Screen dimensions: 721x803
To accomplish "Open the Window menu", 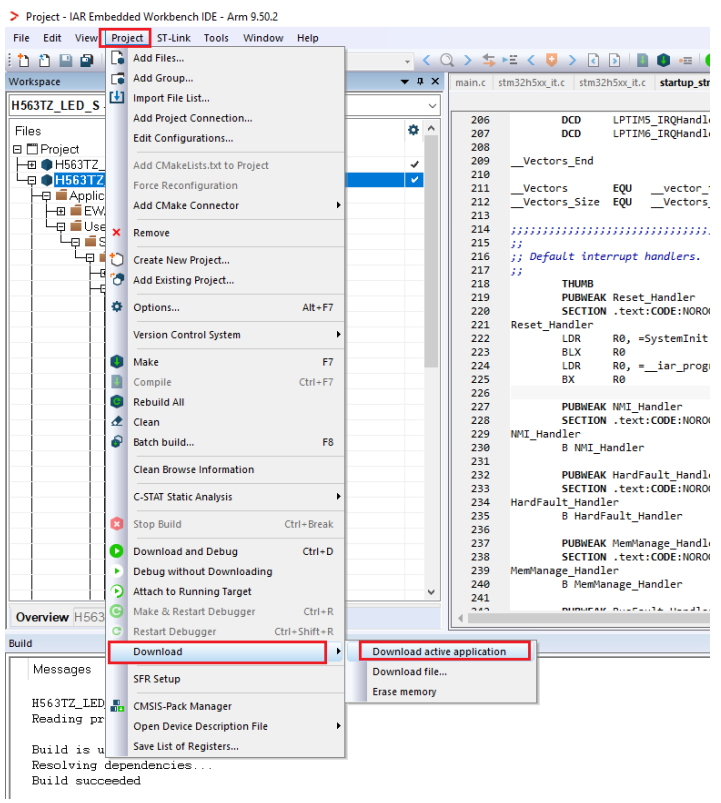I will [263, 38].
